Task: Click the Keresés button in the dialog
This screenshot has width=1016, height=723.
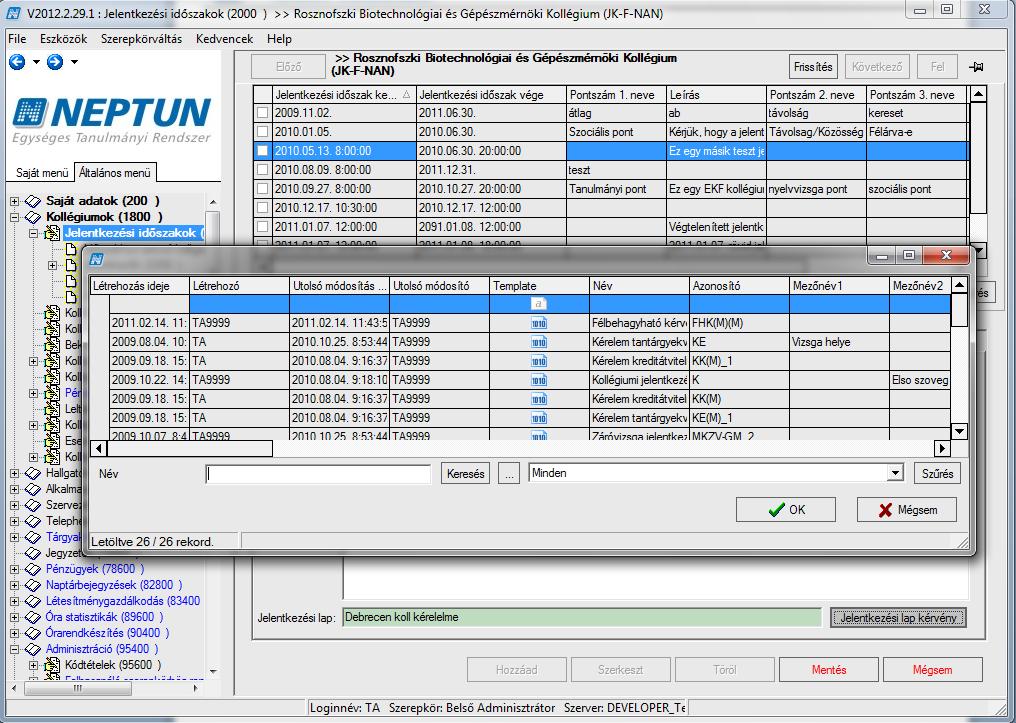Action: tap(465, 474)
